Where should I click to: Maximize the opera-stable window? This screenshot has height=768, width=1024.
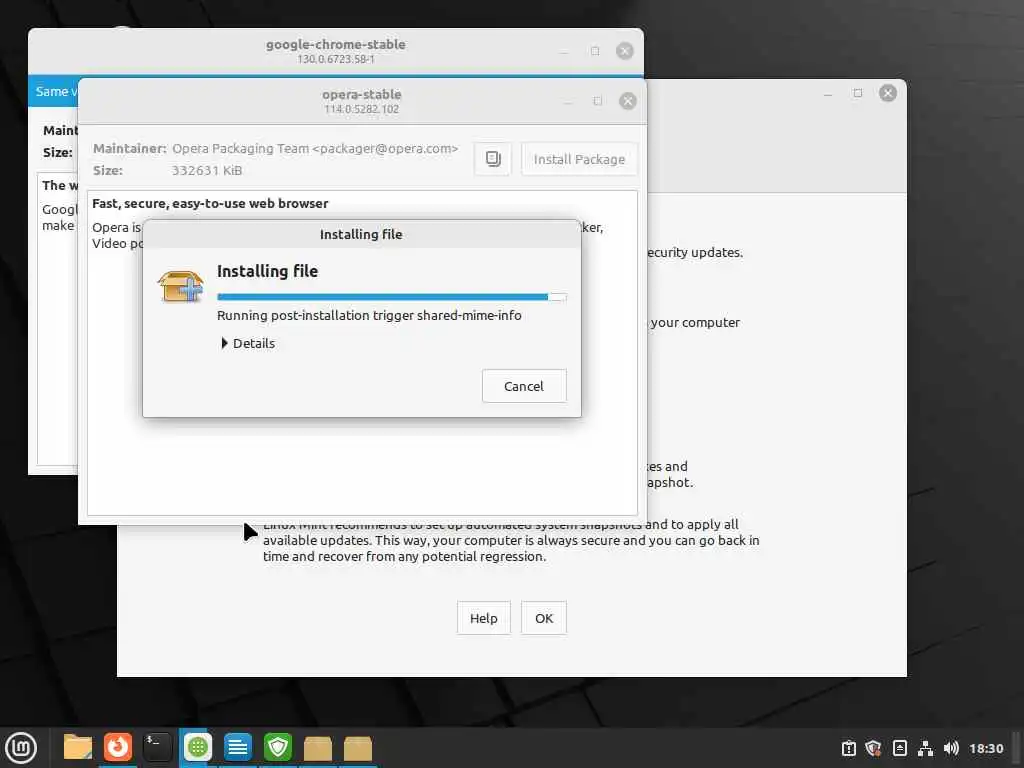pyautogui.click(x=598, y=101)
